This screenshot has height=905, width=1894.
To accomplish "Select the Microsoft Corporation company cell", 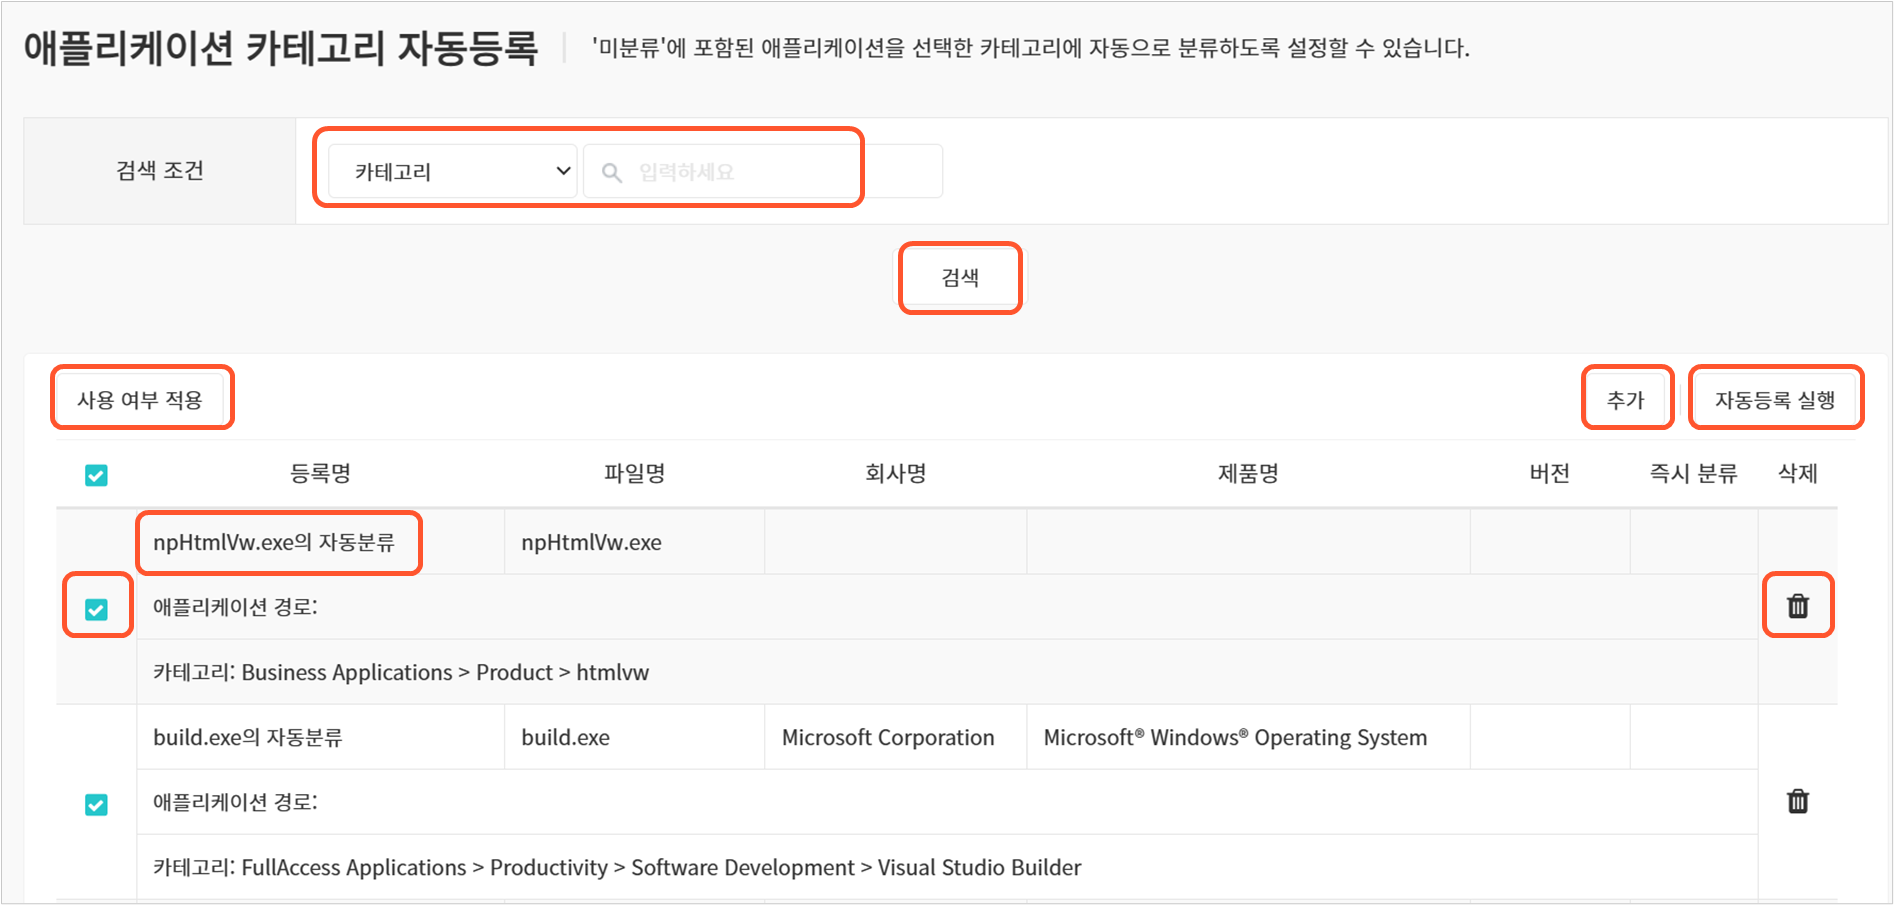I will point(888,737).
